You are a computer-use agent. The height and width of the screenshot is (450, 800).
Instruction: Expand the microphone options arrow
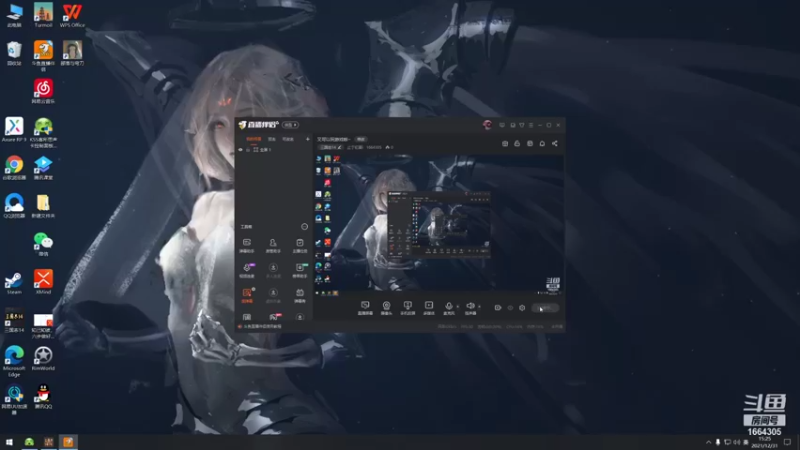tap(458, 307)
